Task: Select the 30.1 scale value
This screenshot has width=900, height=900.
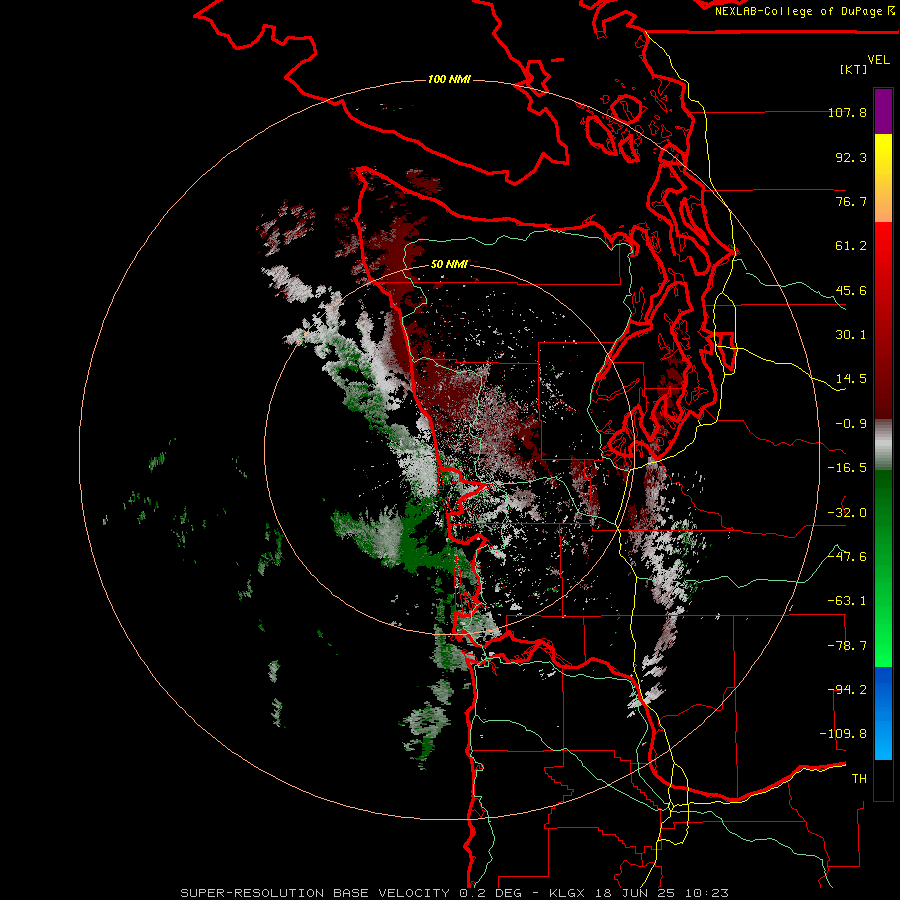Action: [851, 335]
